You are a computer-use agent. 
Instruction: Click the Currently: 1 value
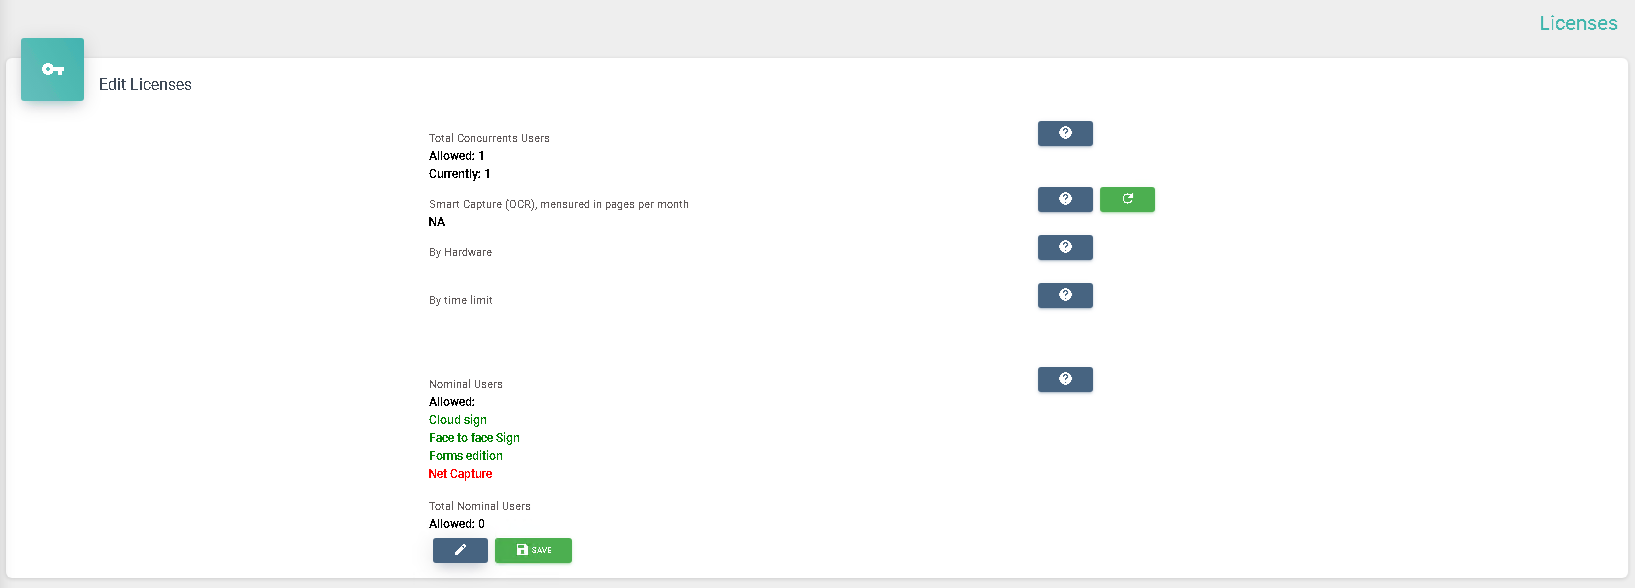460,174
